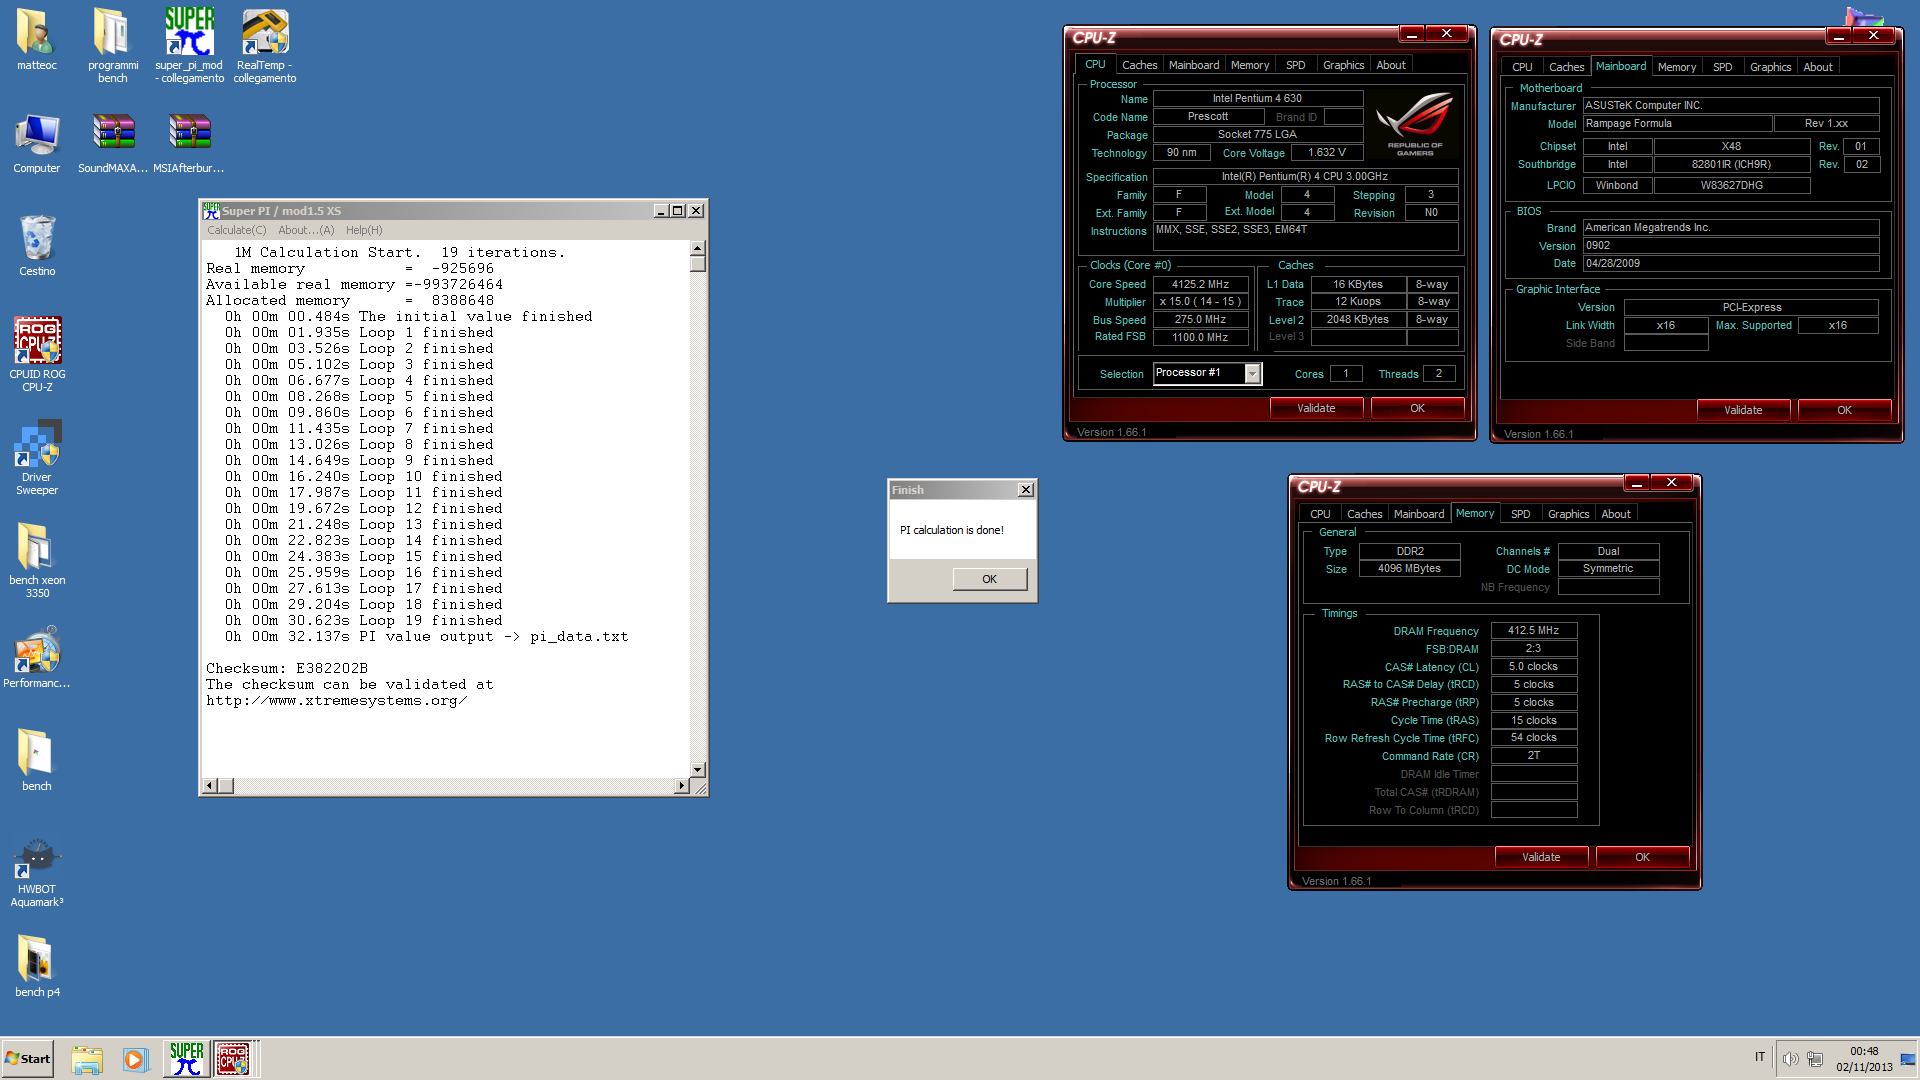Click OK in CPU tab window
Screen dimensions: 1920x1080
[1417, 408]
